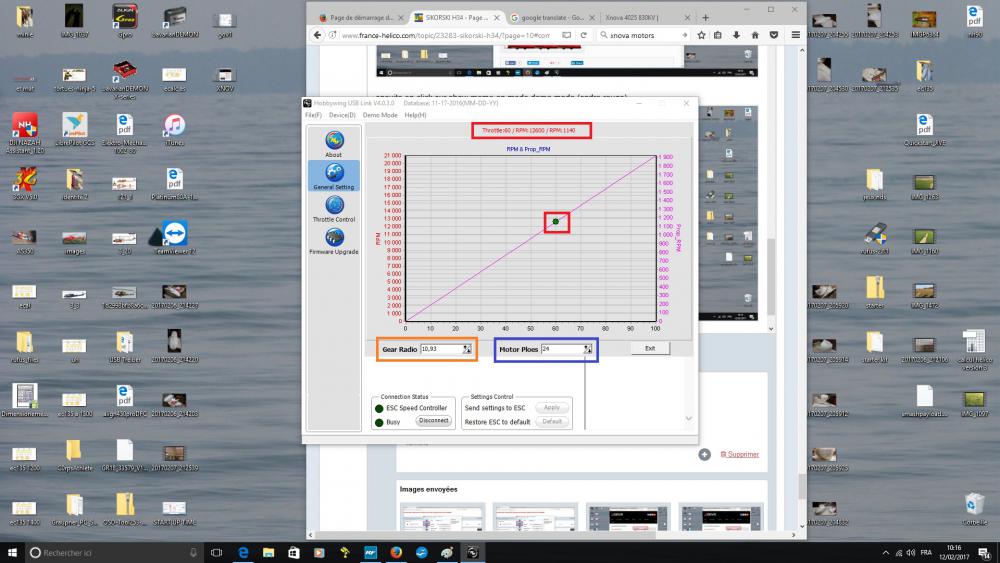Click the Pocket shield icon in Firefox toolbar
Image resolution: width=1000 pixels, height=563 pixels.
774,35
